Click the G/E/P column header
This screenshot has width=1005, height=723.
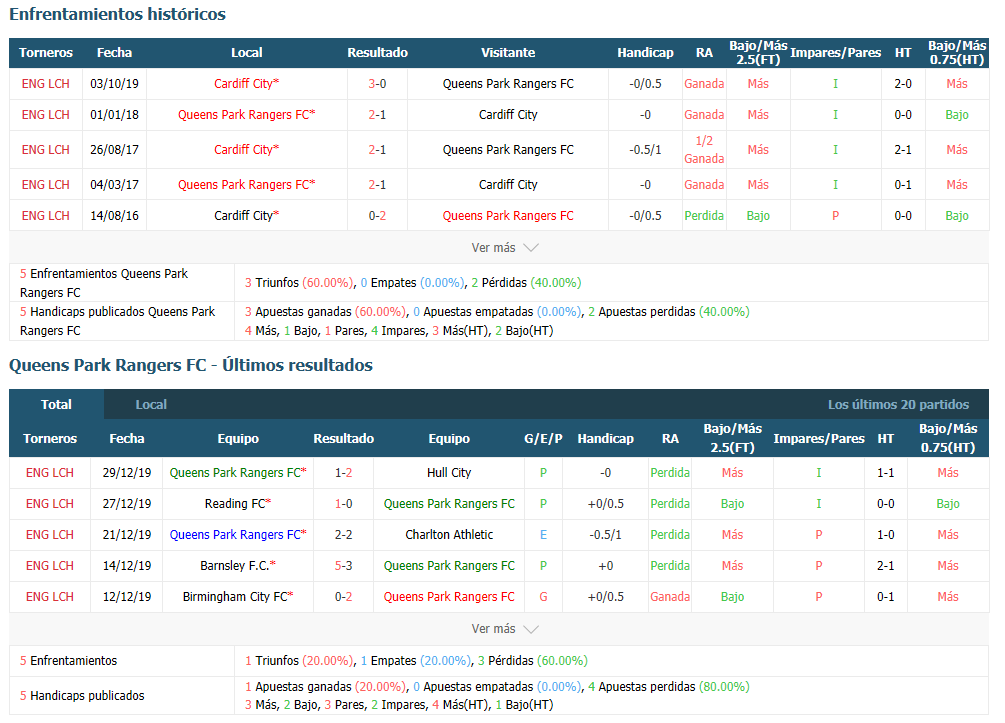(544, 438)
